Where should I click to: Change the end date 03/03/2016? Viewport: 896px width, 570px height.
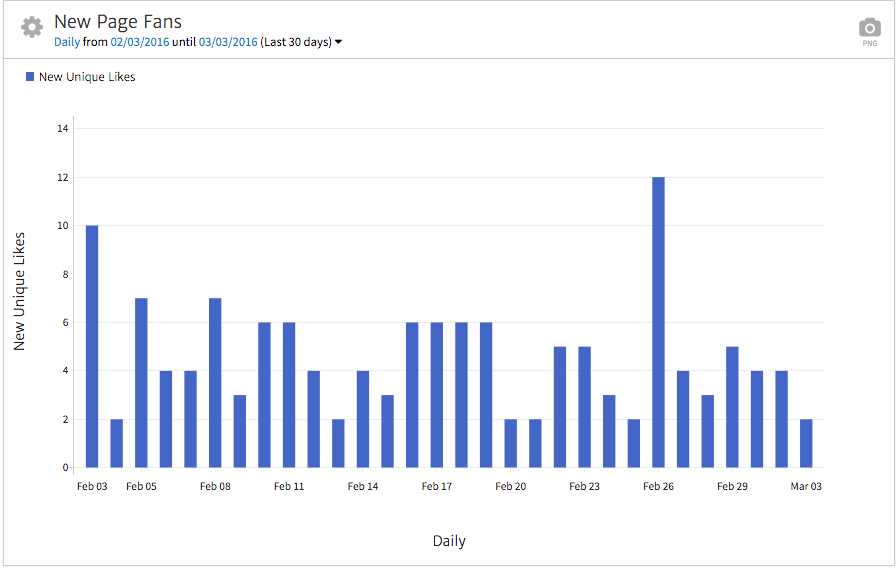pos(228,42)
